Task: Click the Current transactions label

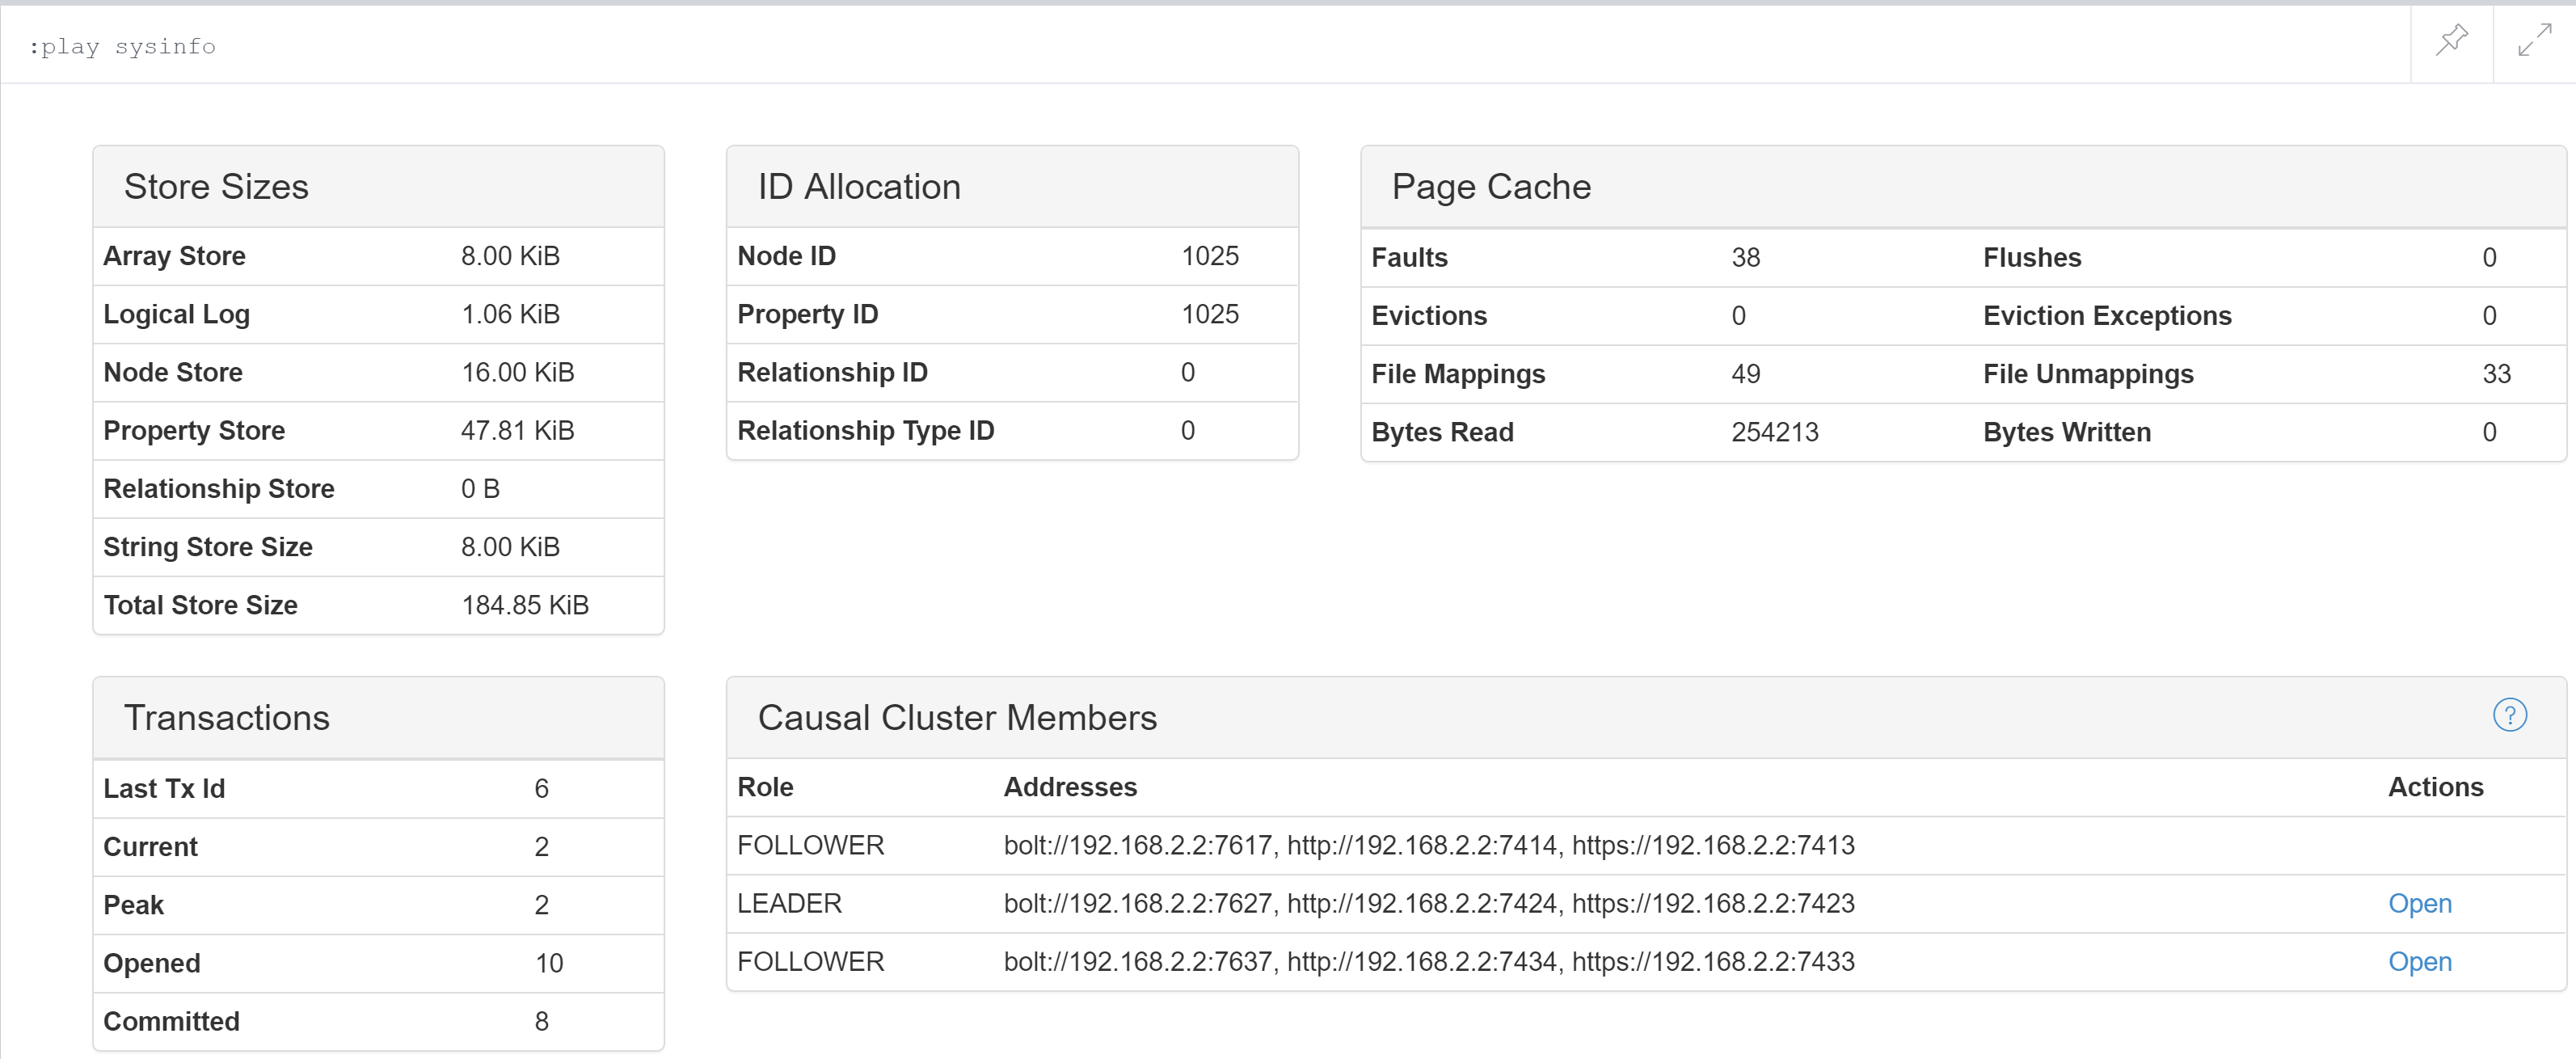Action: [x=150, y=846]
